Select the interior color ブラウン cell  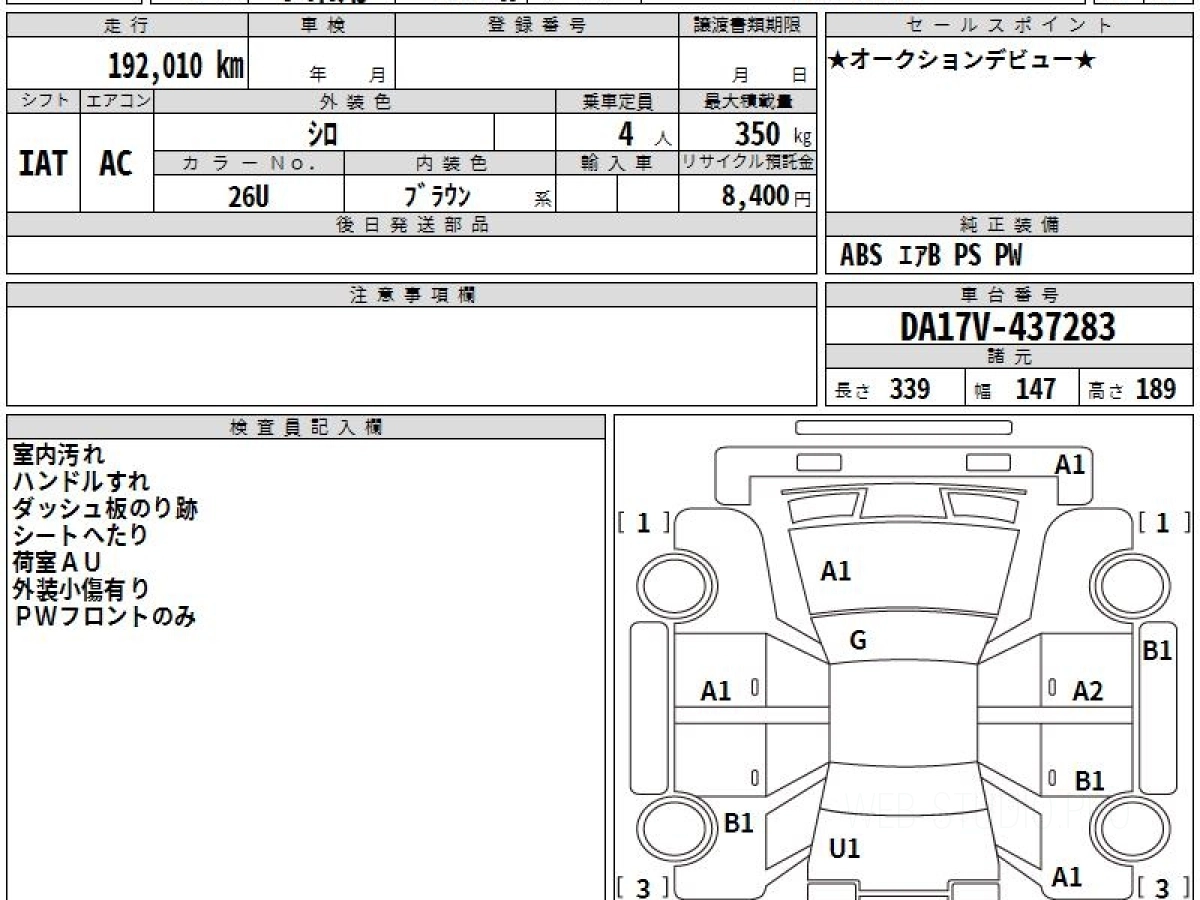pyautogui.click(x=437, y=196)
